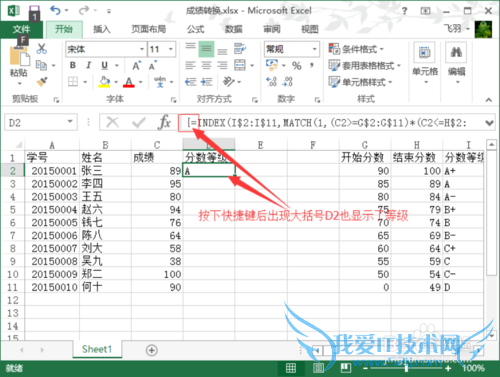
Task: Center cell text horizontally
Action: coord(206,65)
